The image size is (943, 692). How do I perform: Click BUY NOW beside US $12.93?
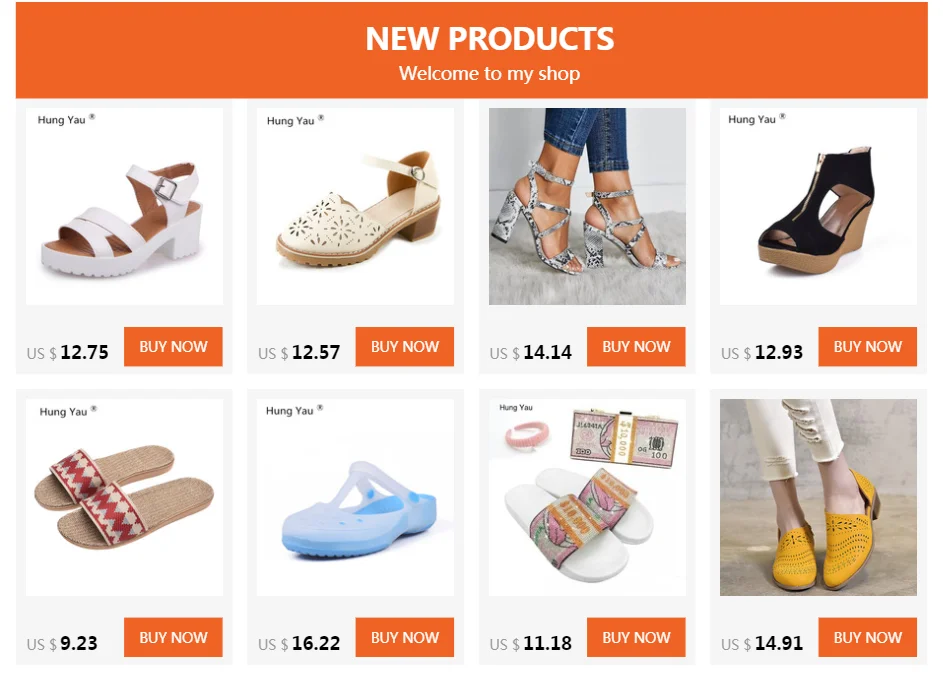click(x=867, y=346)
